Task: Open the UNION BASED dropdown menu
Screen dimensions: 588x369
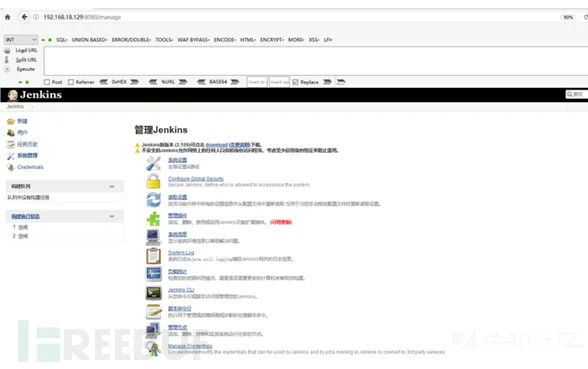Action: coord(89,39)
